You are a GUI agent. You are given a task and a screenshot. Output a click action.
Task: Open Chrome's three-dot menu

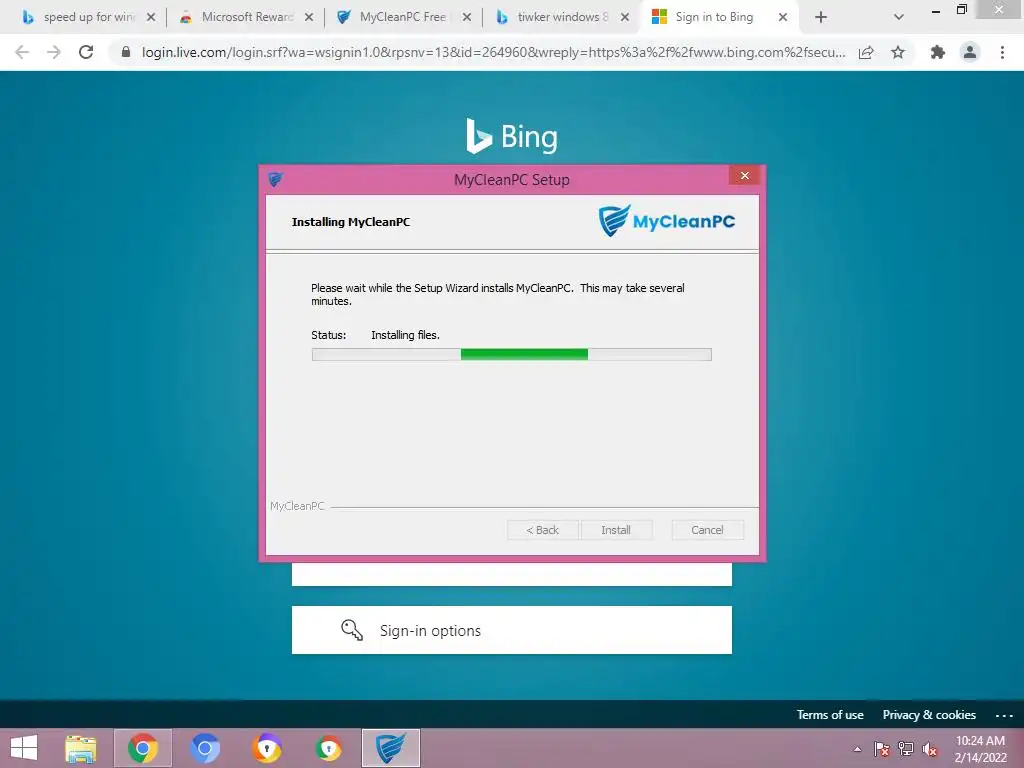coord(1002,52)
